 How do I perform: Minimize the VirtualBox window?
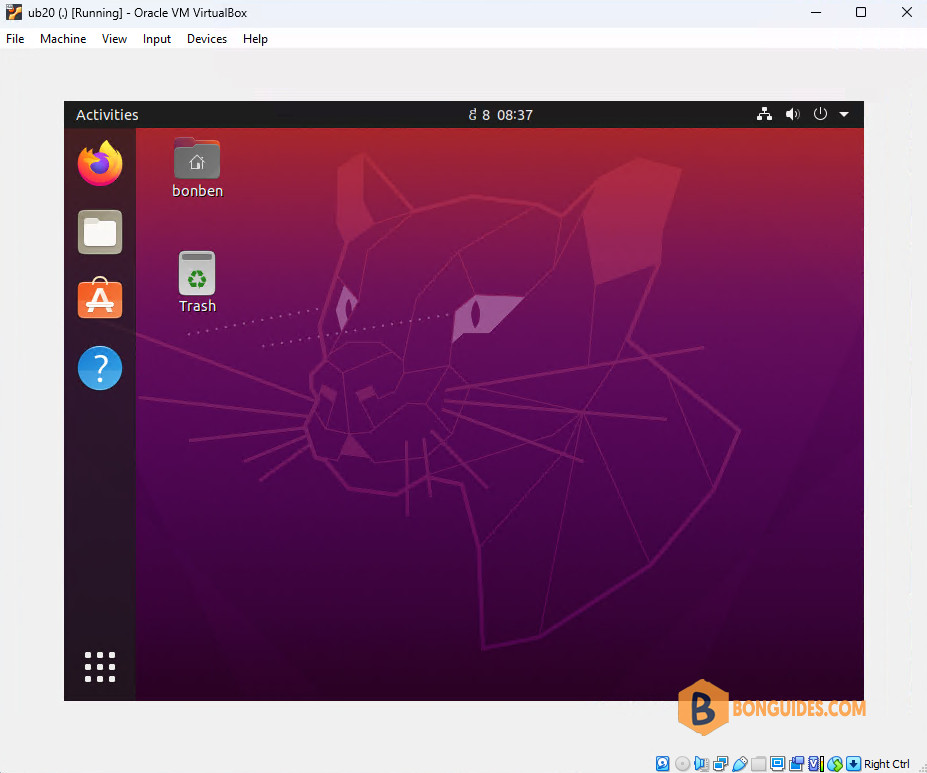[x=816, y=12]
